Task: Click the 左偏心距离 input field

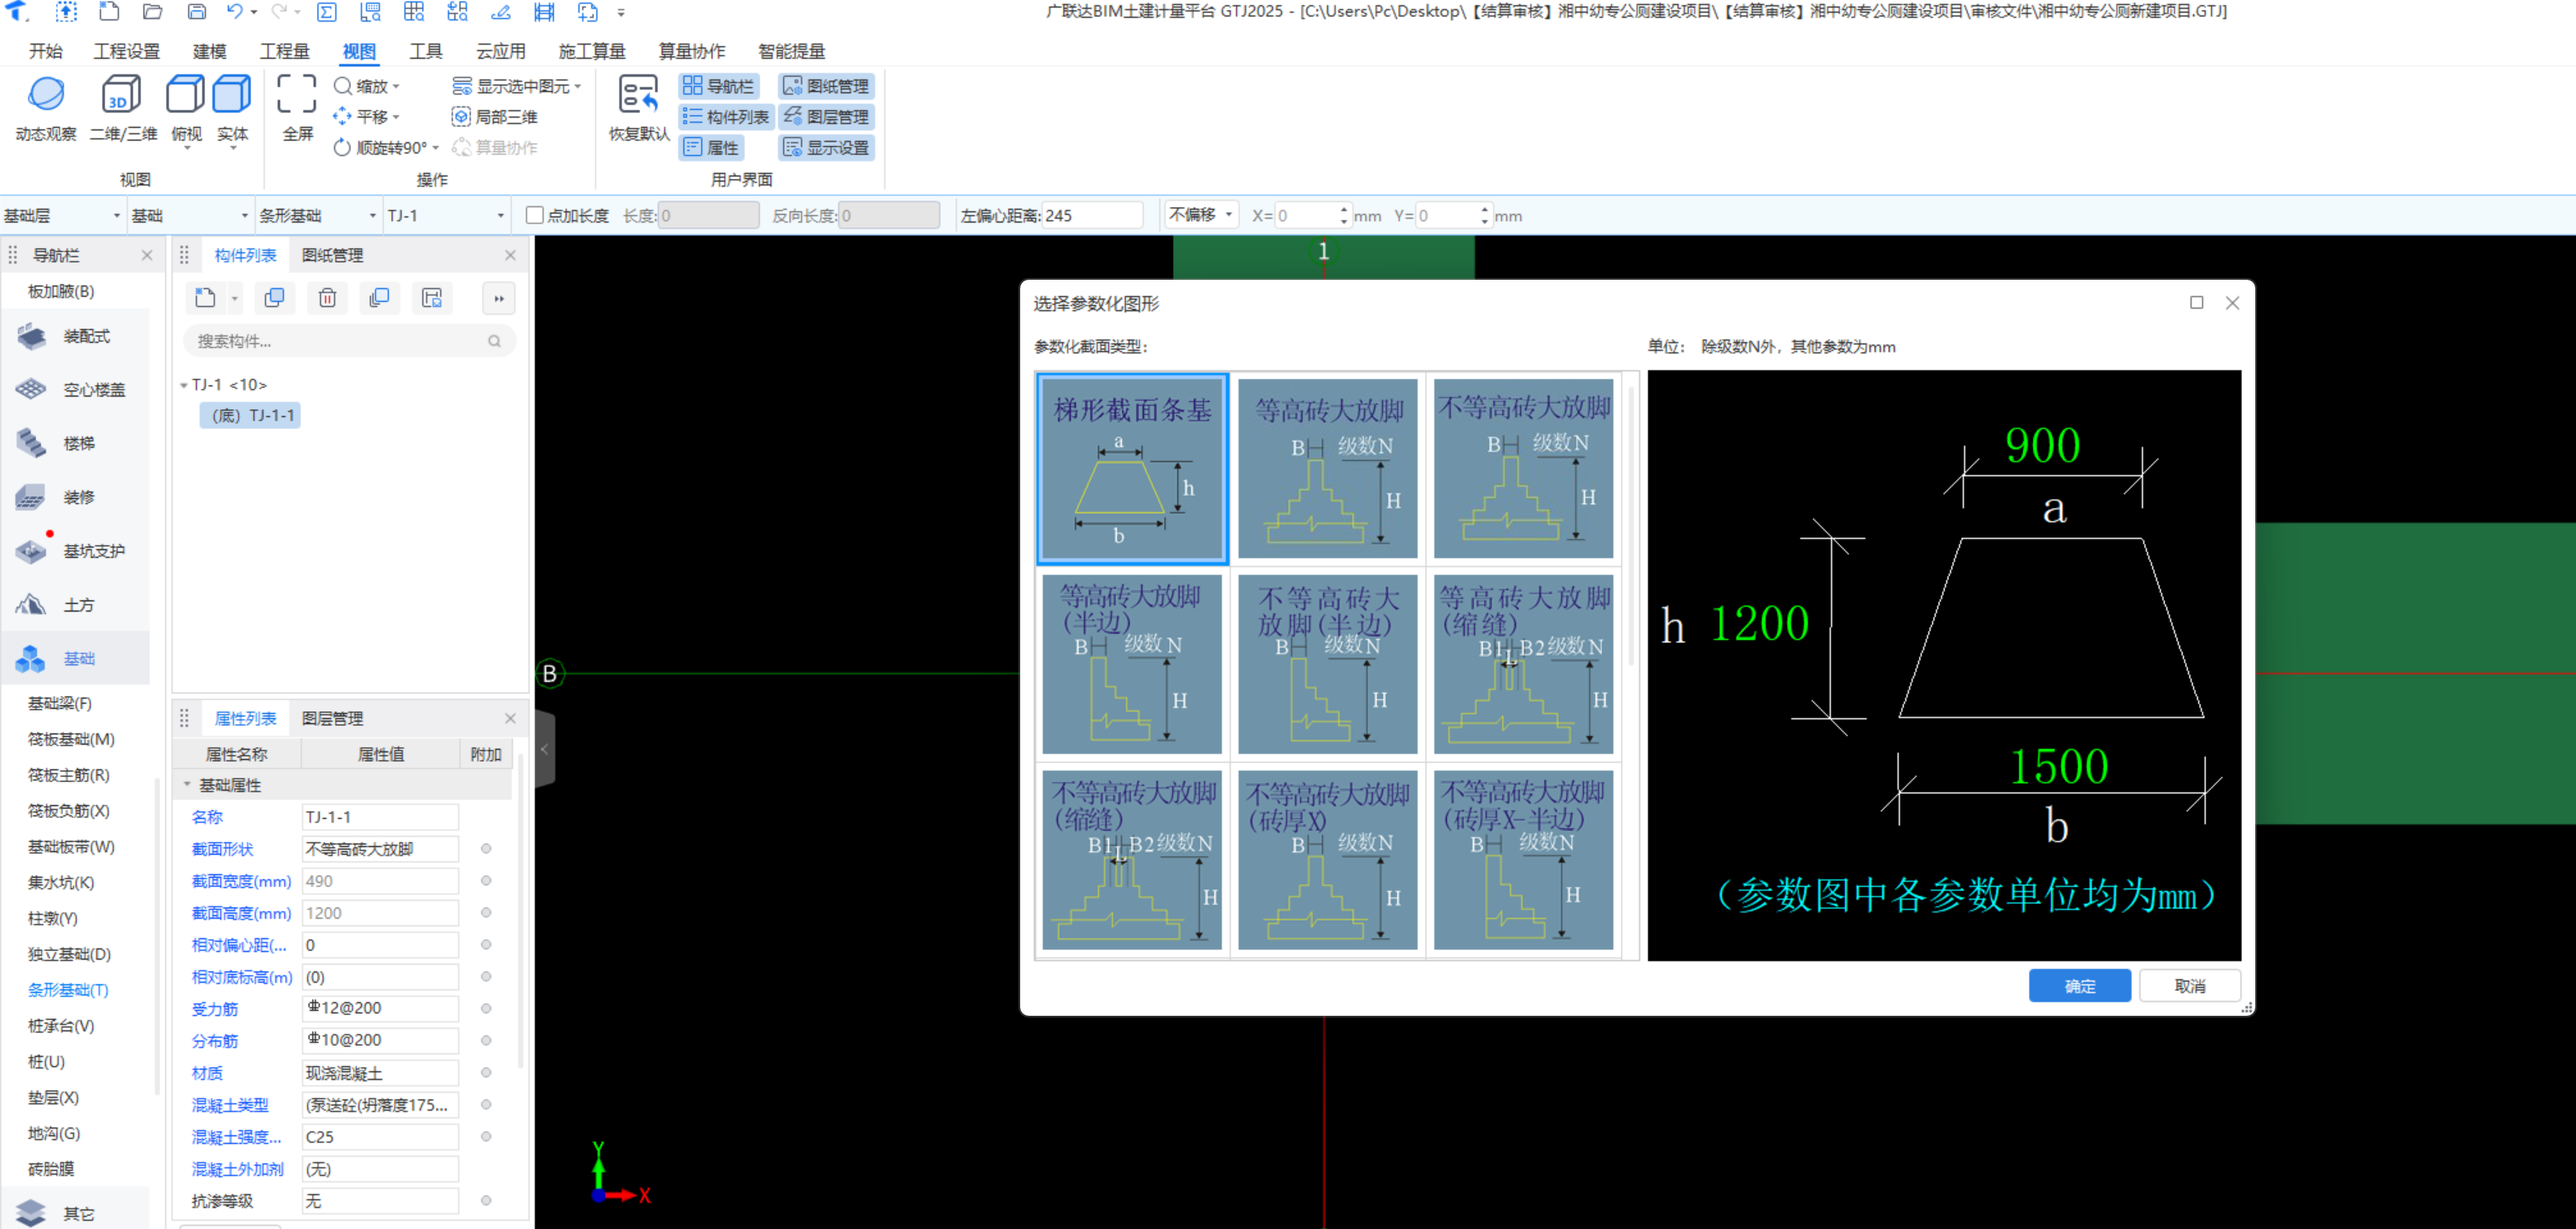Action: click(x=1092, y=215)
